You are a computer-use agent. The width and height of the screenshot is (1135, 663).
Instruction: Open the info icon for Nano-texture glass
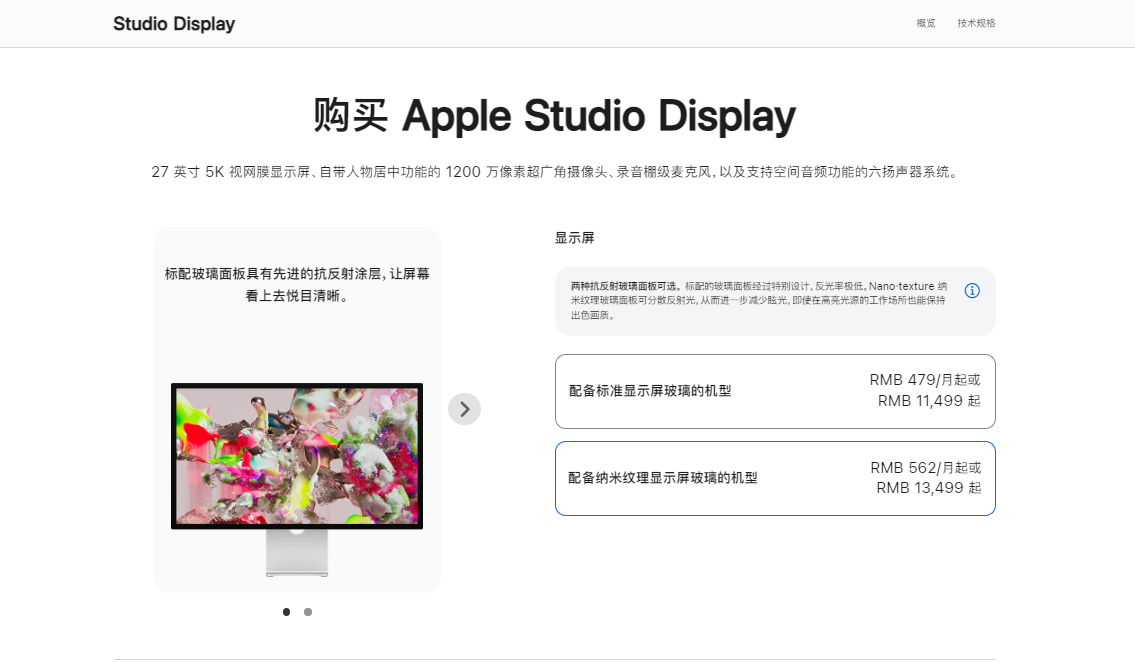[x=972, y=290]
